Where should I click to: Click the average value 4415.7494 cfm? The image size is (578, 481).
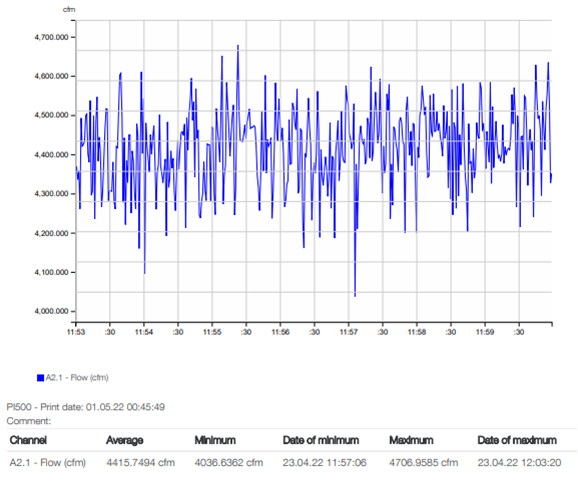(x=140, y=463)
